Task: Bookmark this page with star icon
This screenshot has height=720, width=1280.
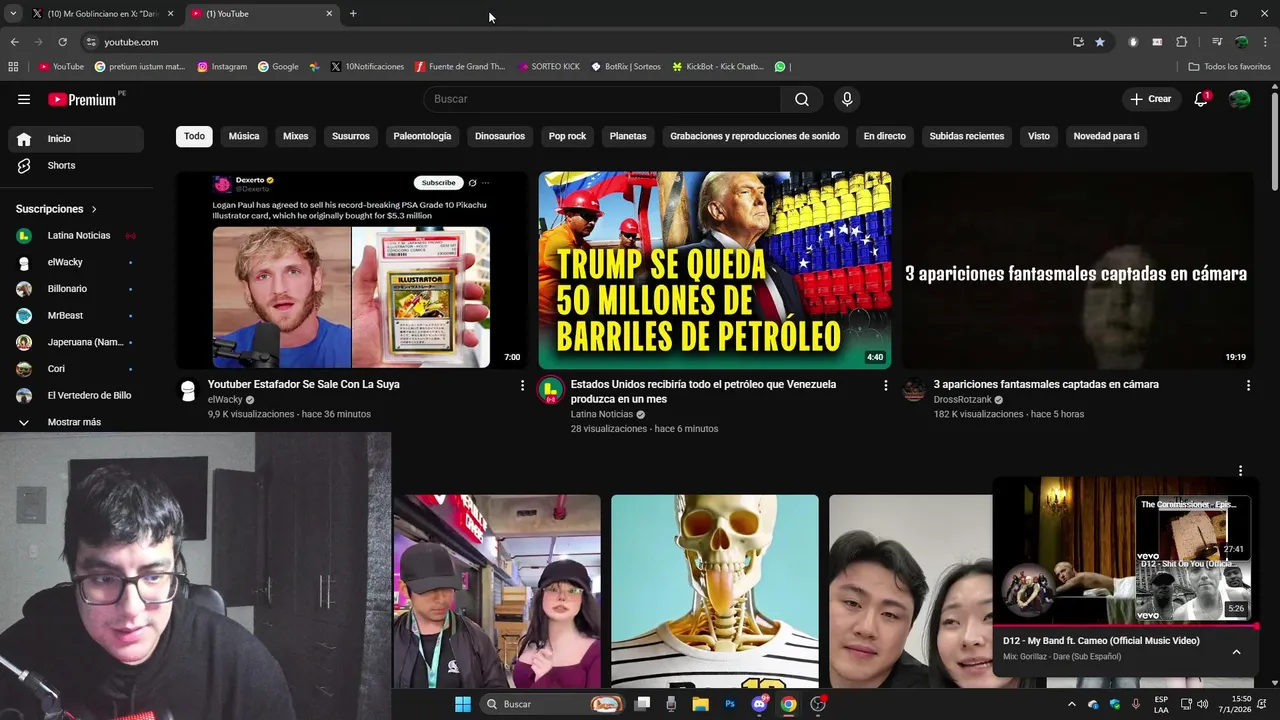Action: pyautogui.click(x=1100, y=42)
